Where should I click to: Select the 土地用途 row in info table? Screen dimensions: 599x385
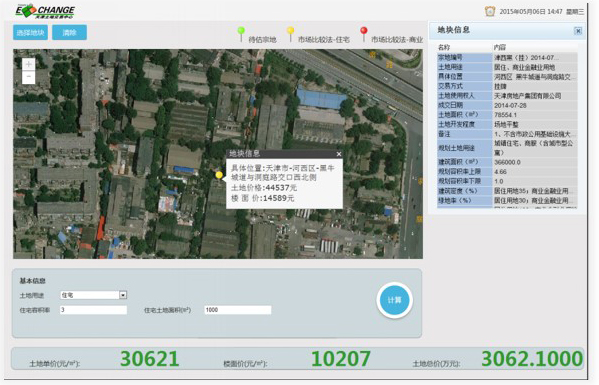click(507, 67)
